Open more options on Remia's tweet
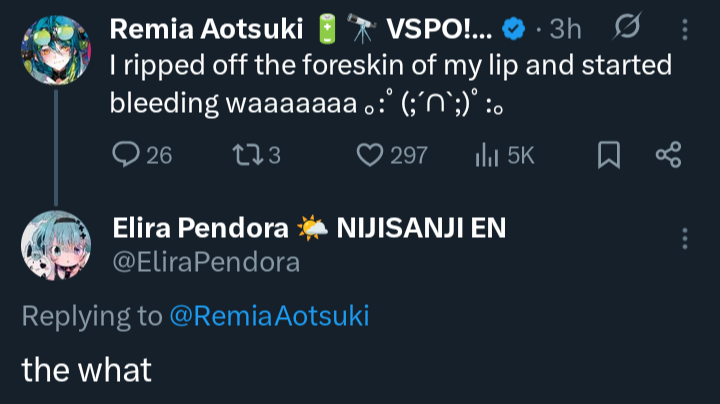The image size is (720, 404). pyautogui.click(x=685, y=29)
